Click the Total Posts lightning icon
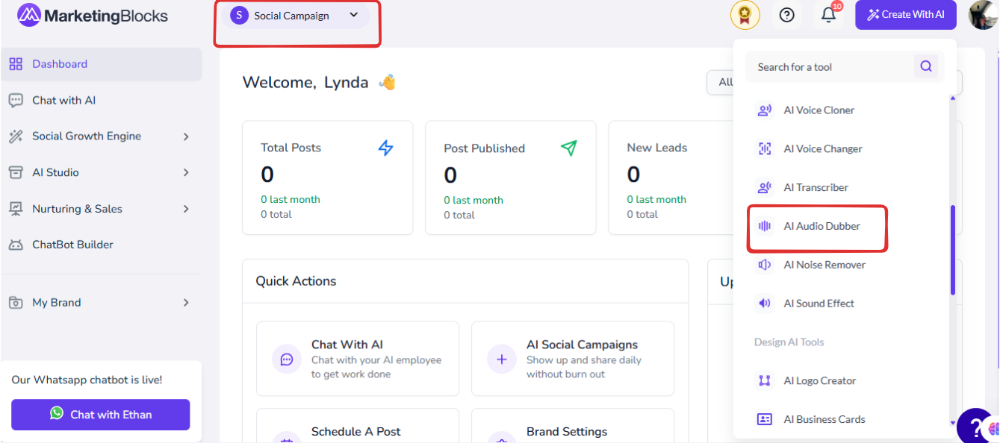This screenshot has width=1000, height=443. (x=386, y=148)
